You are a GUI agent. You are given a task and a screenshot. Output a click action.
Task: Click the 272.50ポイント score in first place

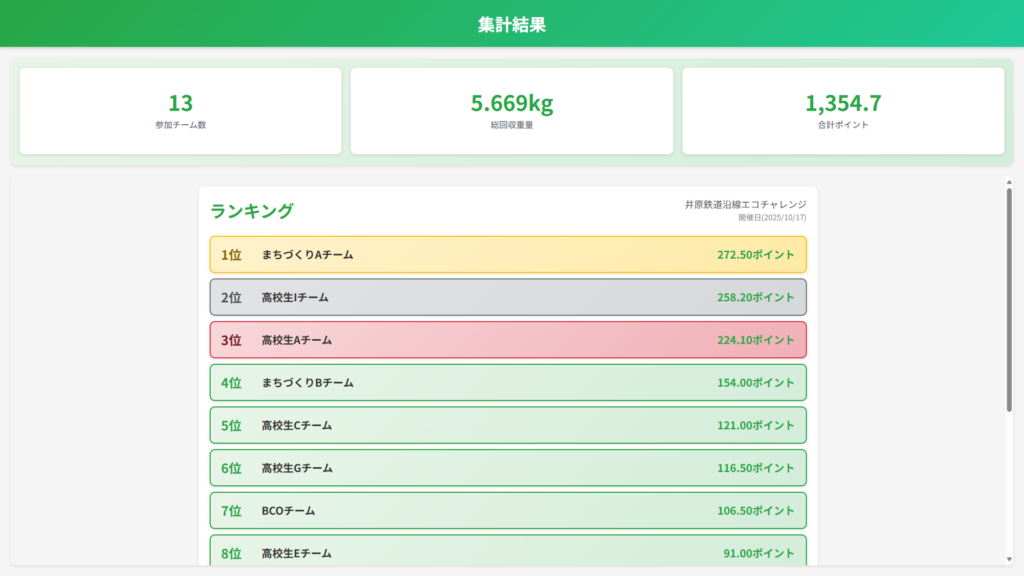[x=755, y=255]
